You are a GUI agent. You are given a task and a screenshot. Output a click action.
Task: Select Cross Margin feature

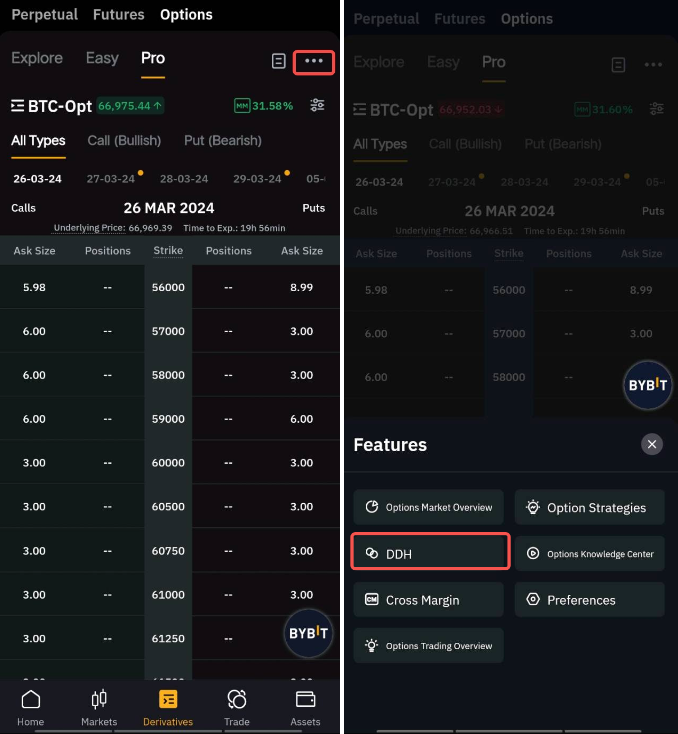click(428, 600)
